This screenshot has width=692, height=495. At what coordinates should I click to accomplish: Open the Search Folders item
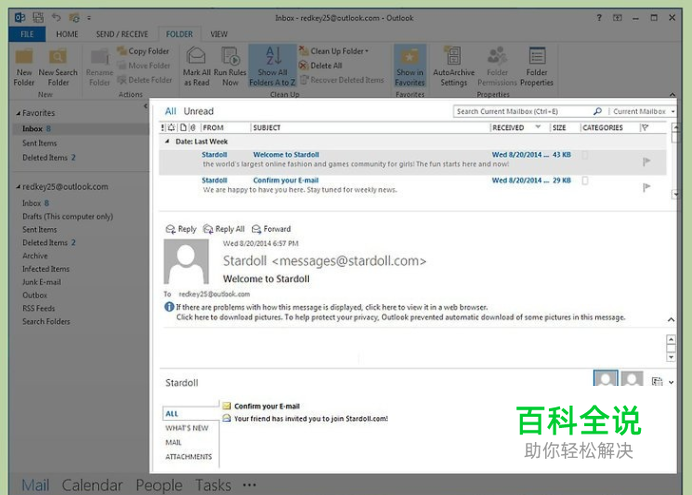coord(46,321)
